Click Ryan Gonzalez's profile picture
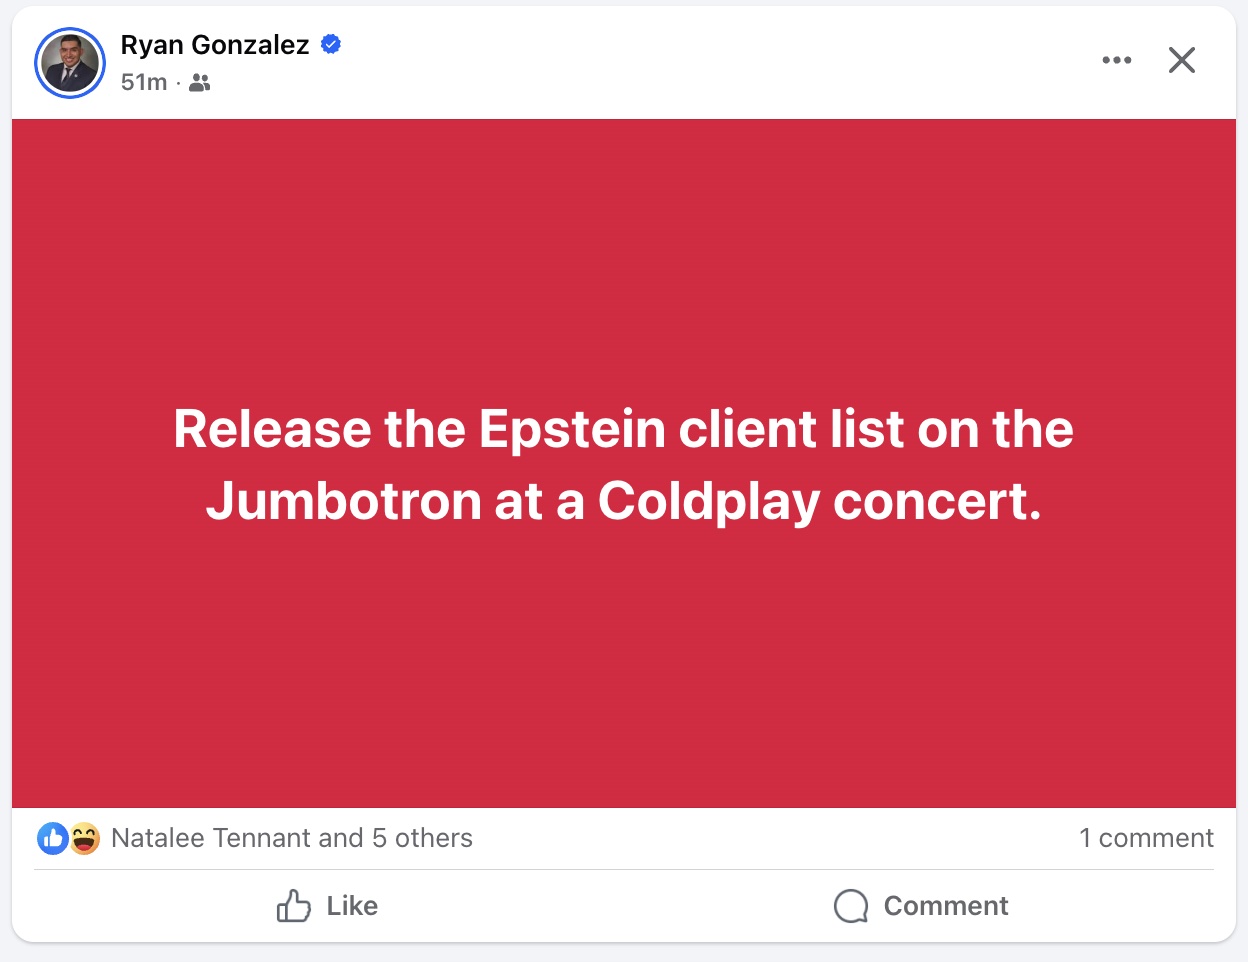The image size is (1248, 962). tap(70, 62)
